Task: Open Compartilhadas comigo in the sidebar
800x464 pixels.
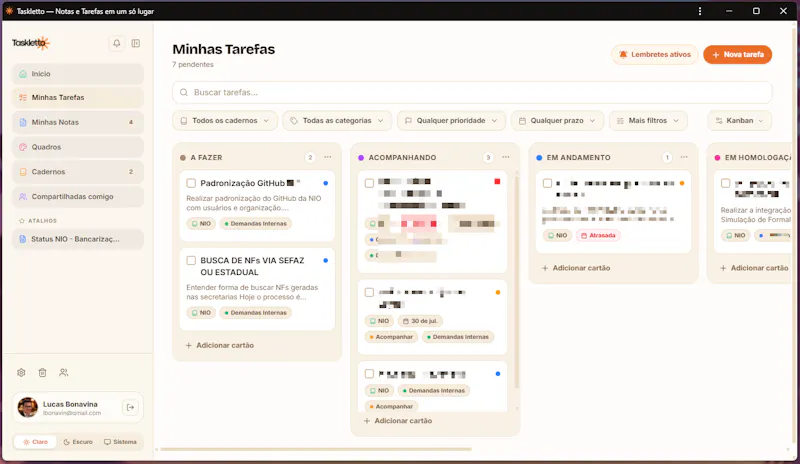Action: [78, 197]
